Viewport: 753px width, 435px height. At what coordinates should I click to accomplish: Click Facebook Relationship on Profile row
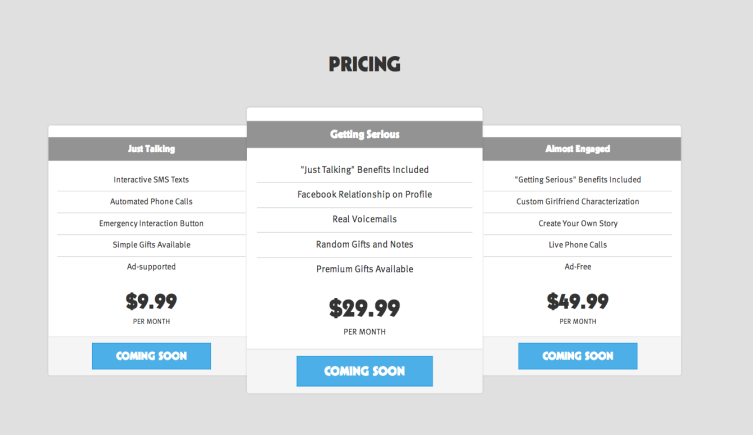point(364,194)
